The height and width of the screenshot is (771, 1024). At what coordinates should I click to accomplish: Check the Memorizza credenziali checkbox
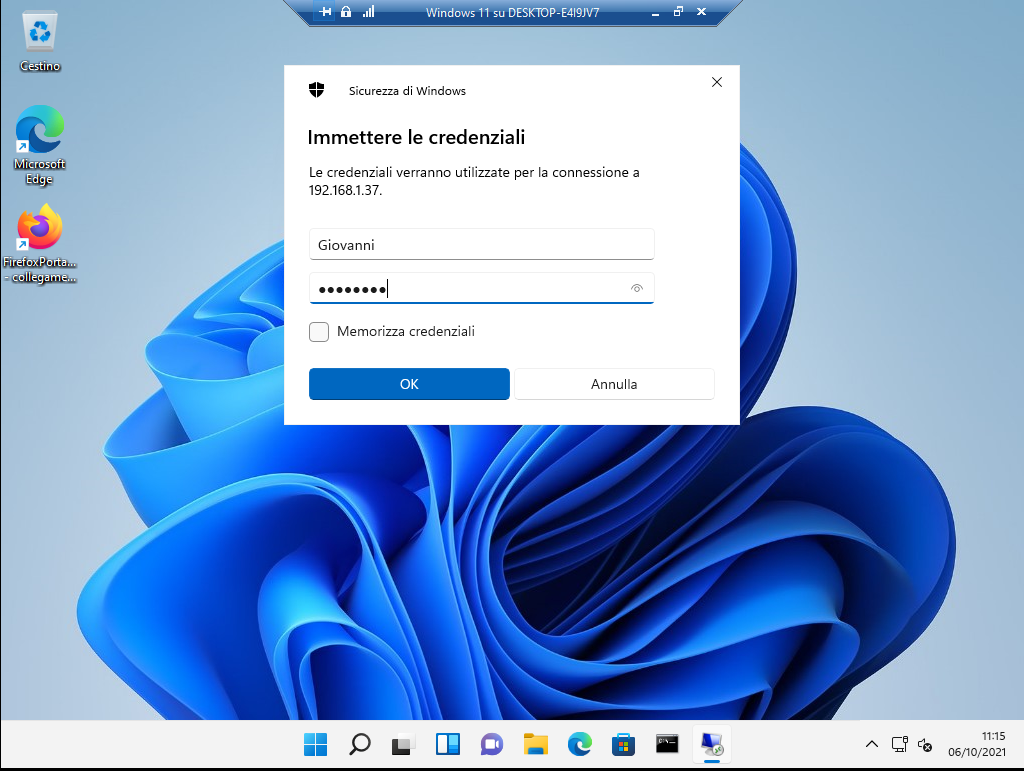[x=318, y=331]
